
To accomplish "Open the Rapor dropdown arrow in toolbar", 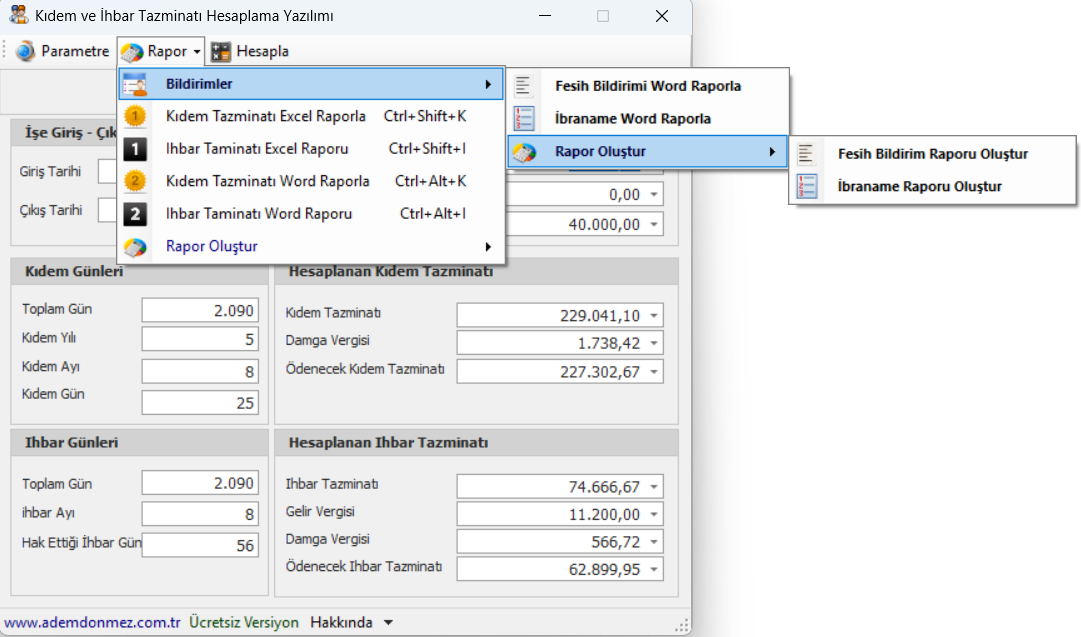I will (x=198, y=51).
